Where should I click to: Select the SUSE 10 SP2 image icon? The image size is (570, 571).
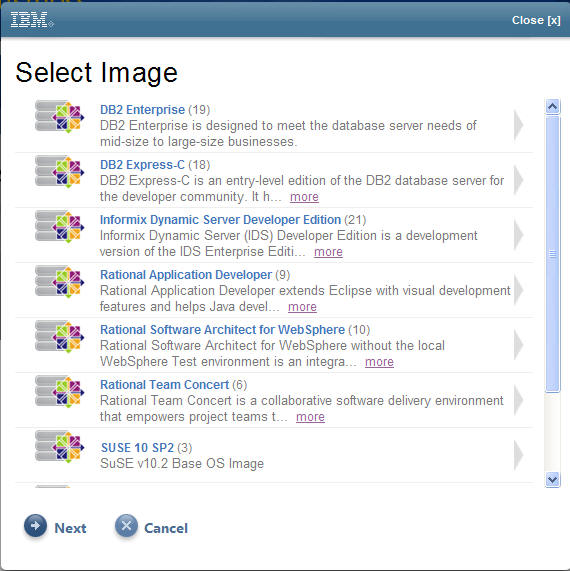pyautogui.click(x=60, y=446)
